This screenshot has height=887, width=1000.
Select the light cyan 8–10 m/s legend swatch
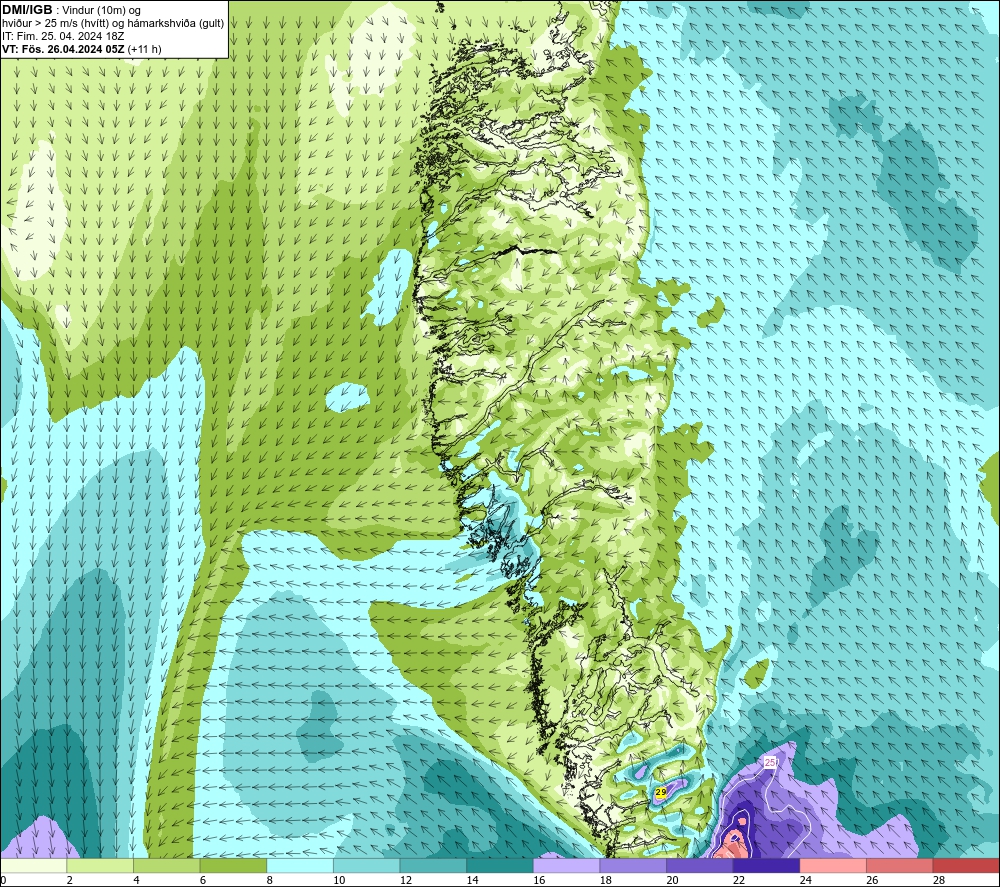(x=300, y=865)
